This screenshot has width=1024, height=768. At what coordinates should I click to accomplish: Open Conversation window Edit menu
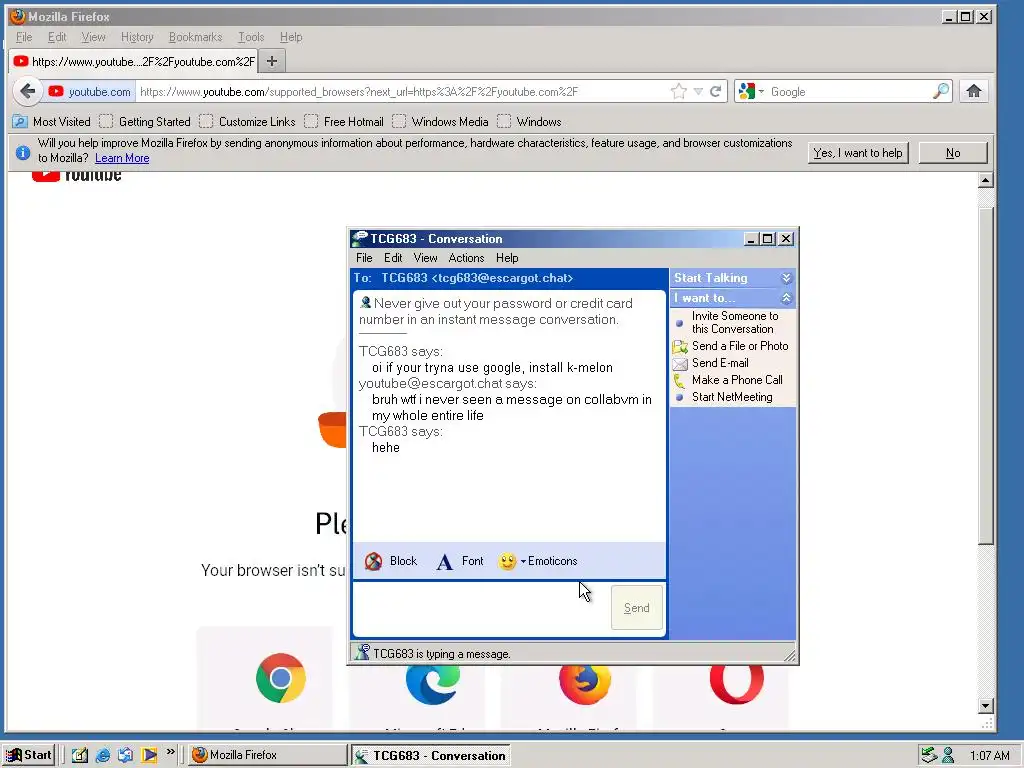[x=392, y=258]
